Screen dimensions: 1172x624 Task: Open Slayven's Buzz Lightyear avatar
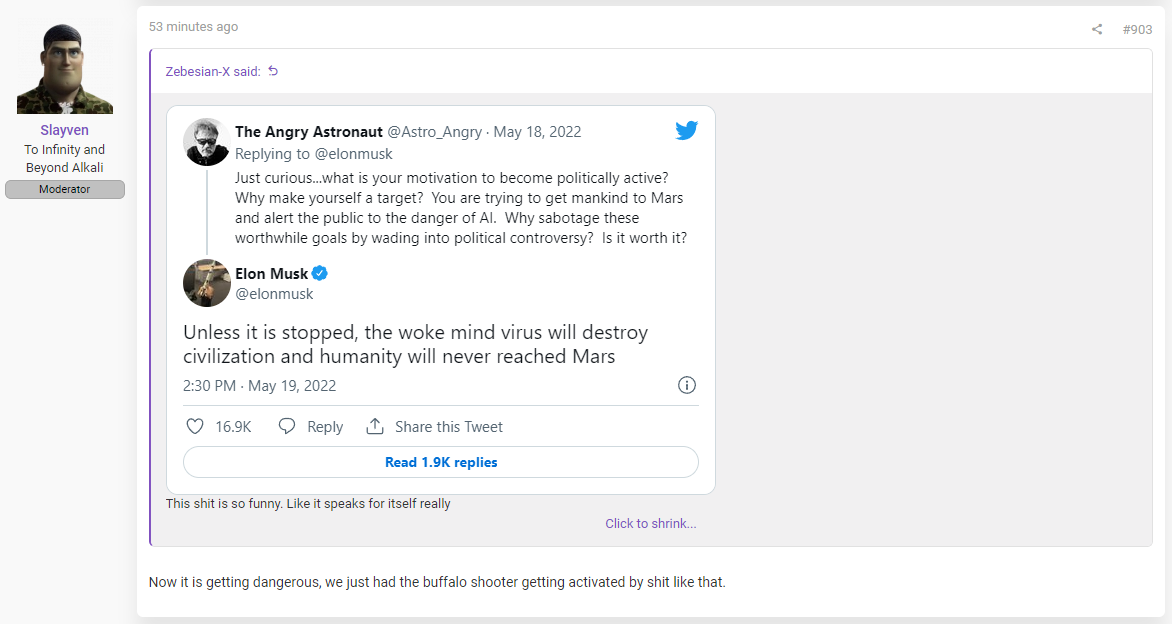(65, 68)
